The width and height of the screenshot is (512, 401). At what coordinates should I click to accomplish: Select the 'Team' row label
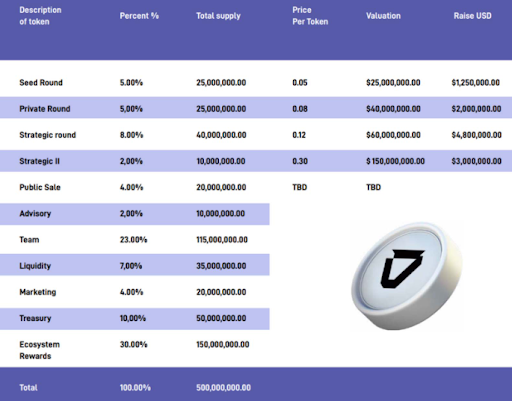[29, 240]
